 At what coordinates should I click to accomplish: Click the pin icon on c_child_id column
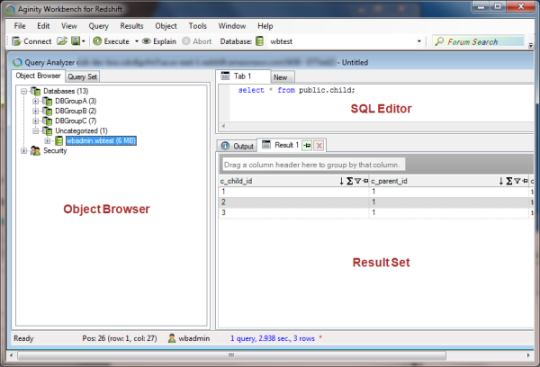click(365, 181)
